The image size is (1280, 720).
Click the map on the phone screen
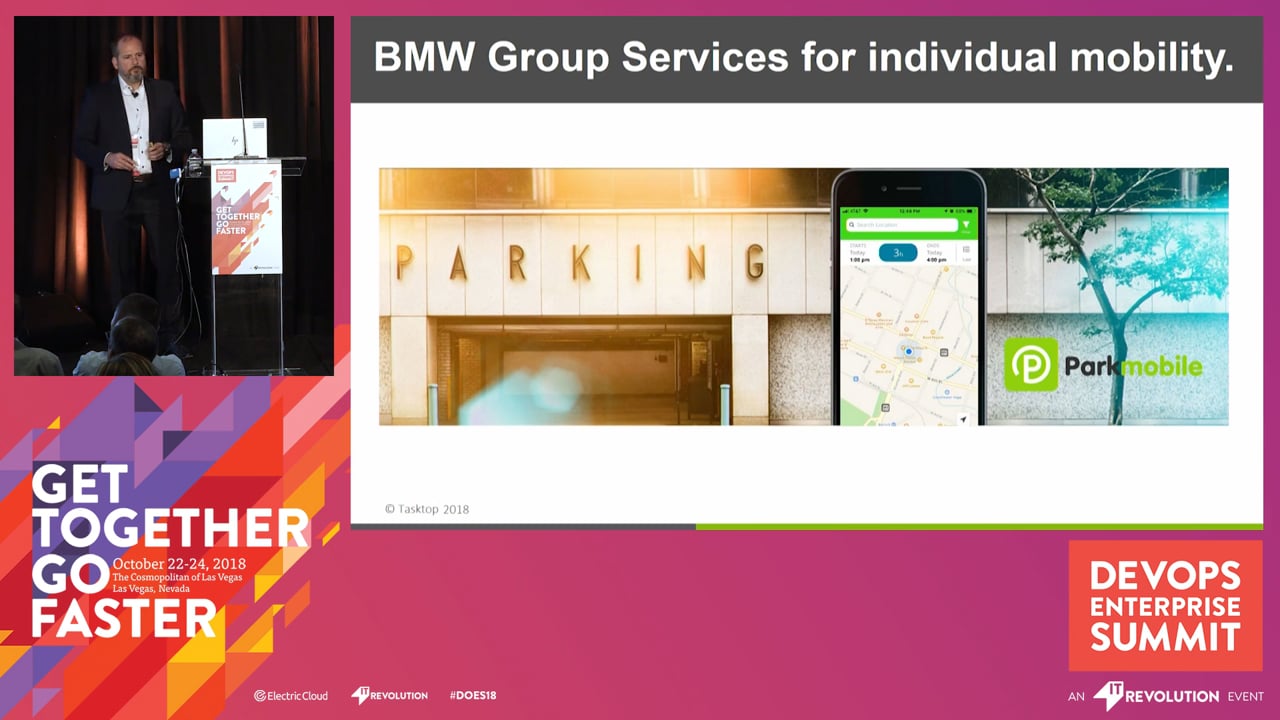(909, 345)
